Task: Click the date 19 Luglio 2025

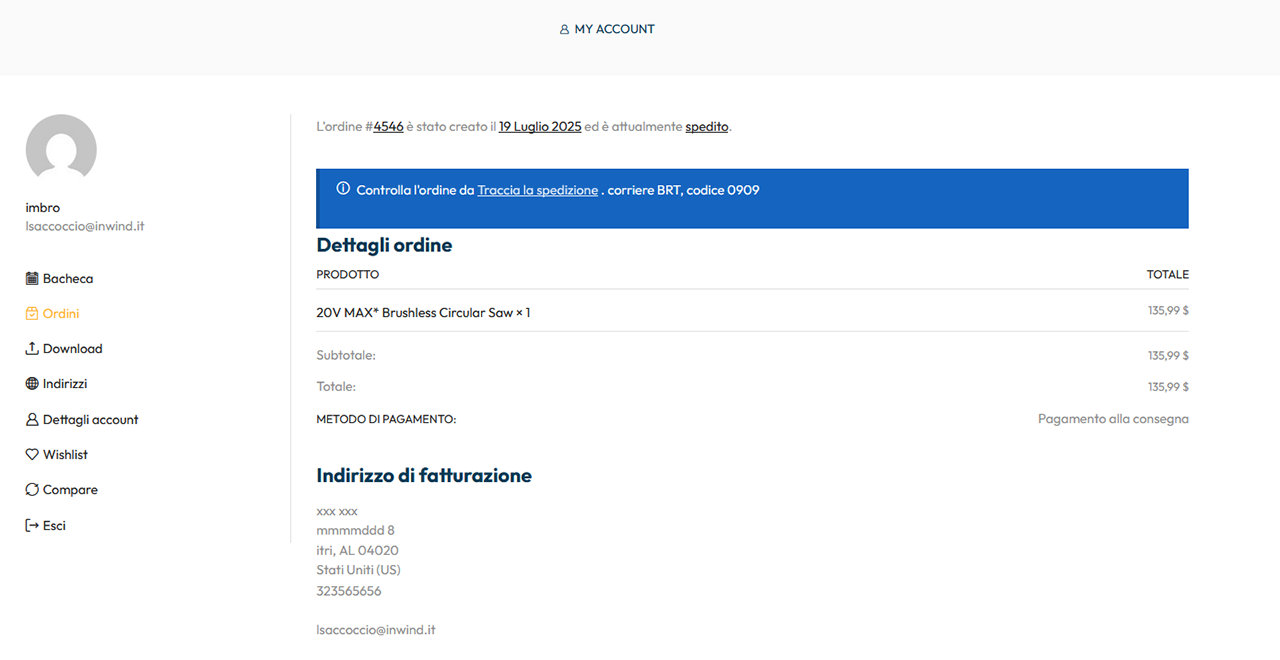Action: [x=540, y=127]
